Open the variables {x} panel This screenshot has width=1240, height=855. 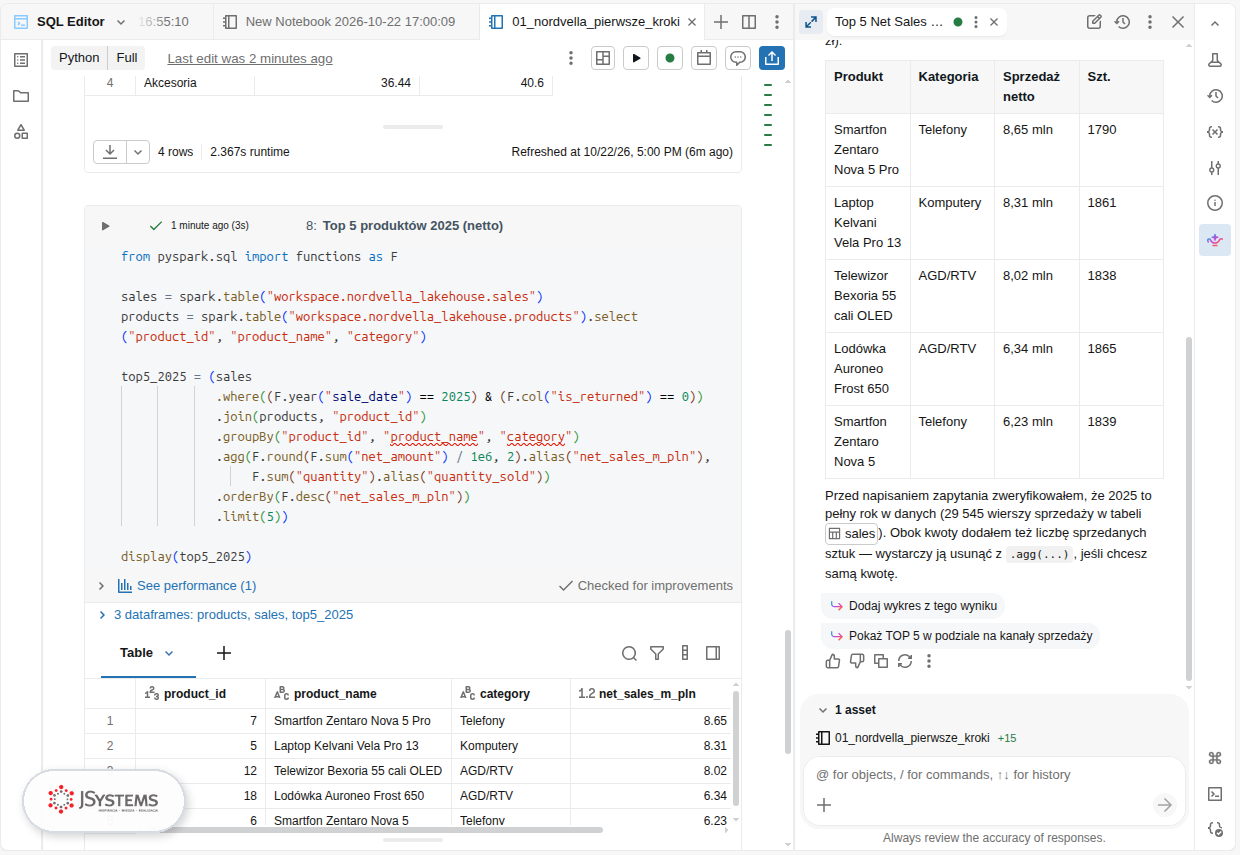(x=1215, y=132)
